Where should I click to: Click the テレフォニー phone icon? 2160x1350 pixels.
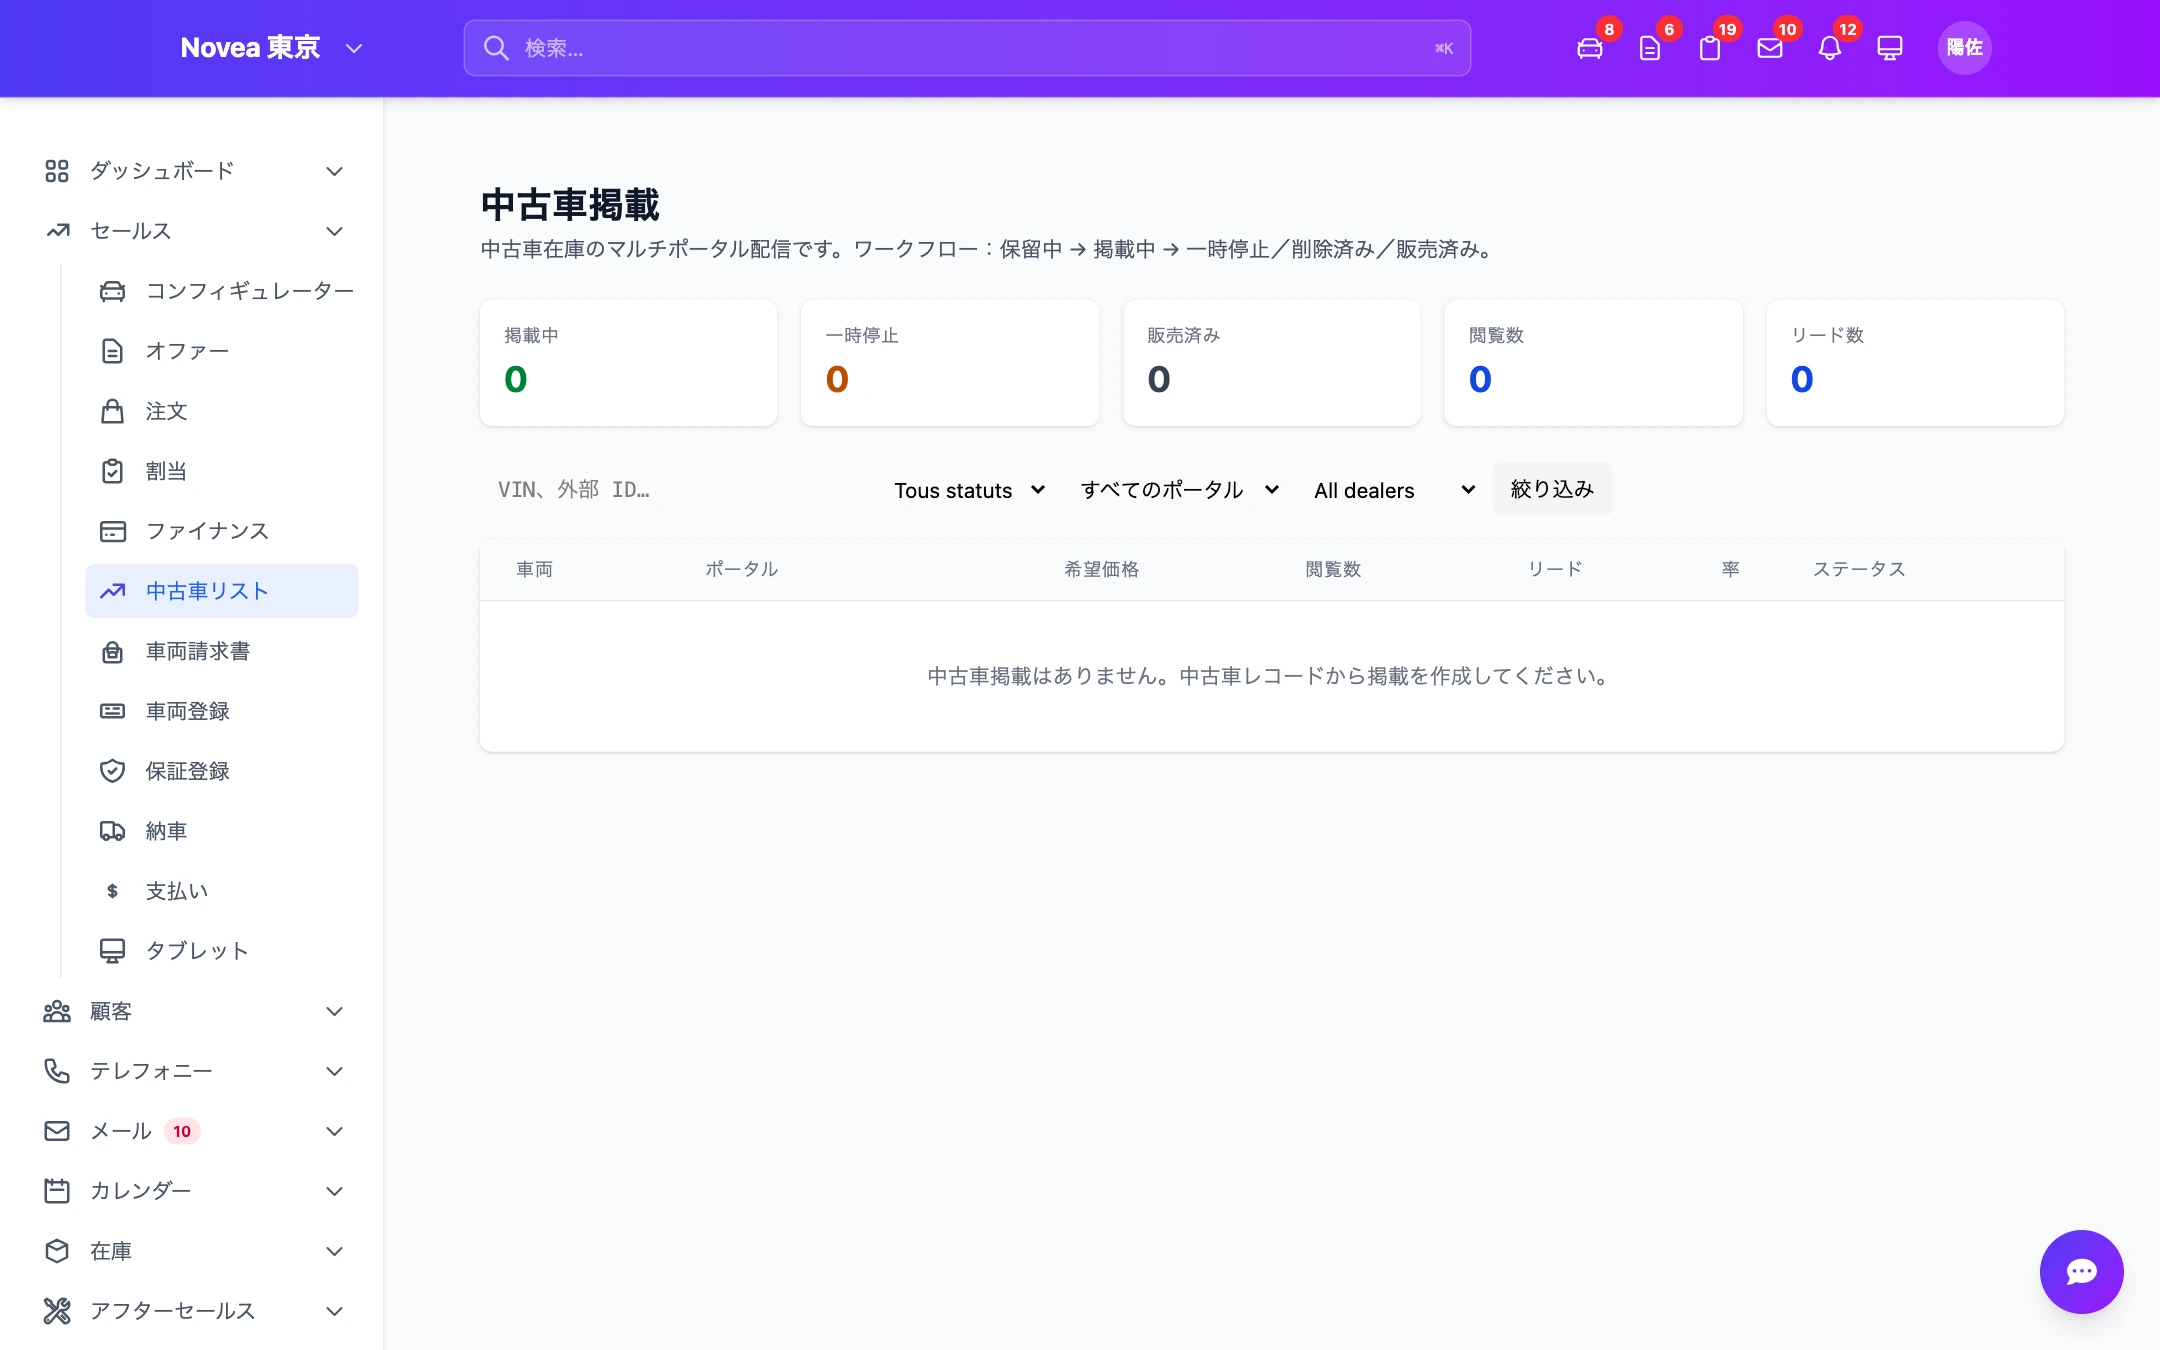click(x=57, y=1071)
